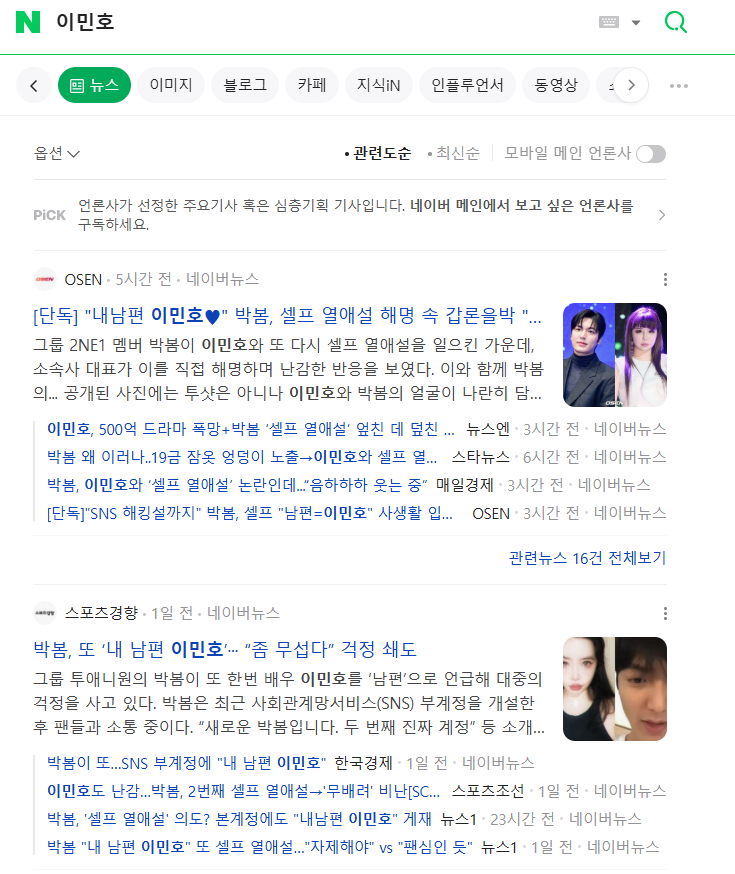This screenshot has width=735, height=874.
Task: Open options menu for 스포츠경향 article
Action: pyautogui.click(x=665, y=613)
